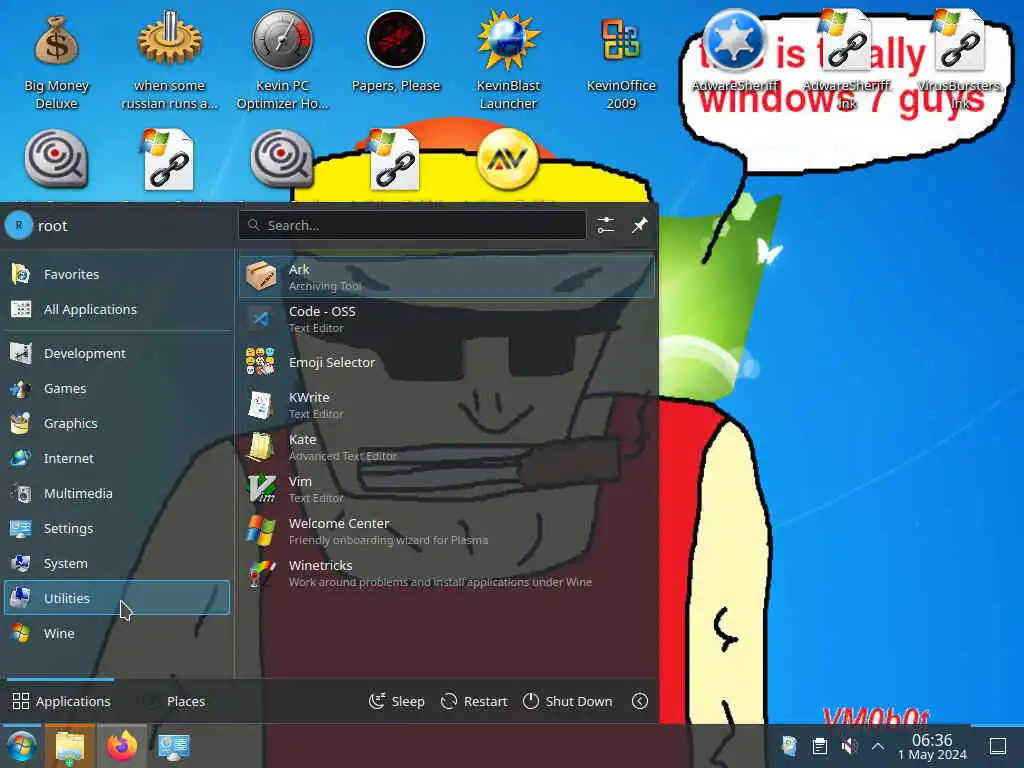
Task: Click the muted volume tray icon
Action: pyautogui.click(x=849, y=746)
